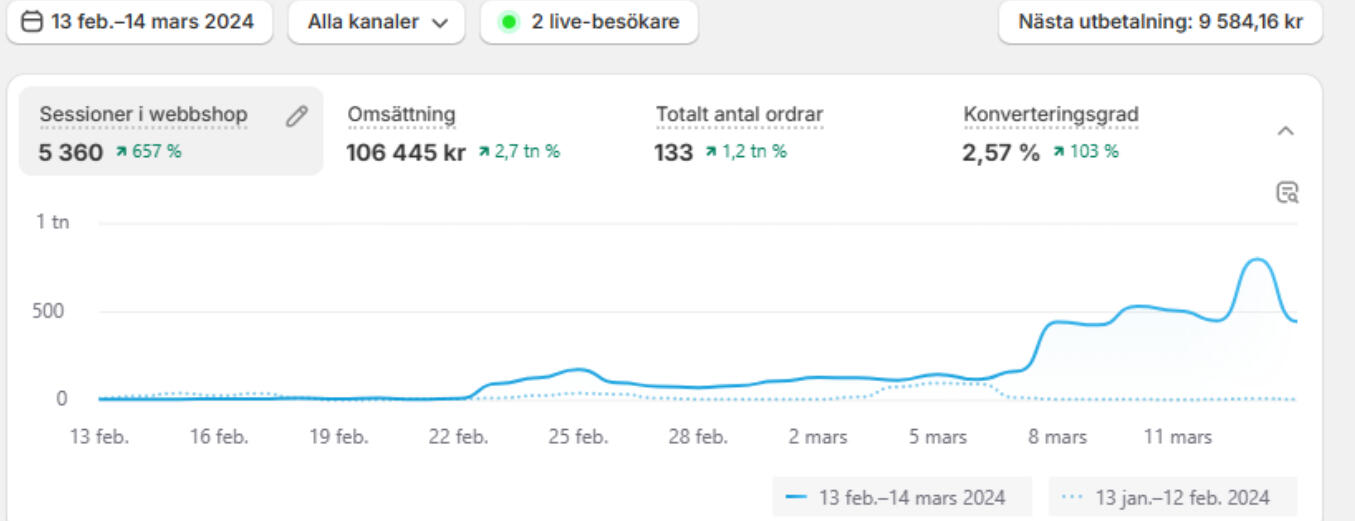Click the trend arrow next to 103 %
The width and height of the screenshot is (1355, 521).
pos(1058,153)
